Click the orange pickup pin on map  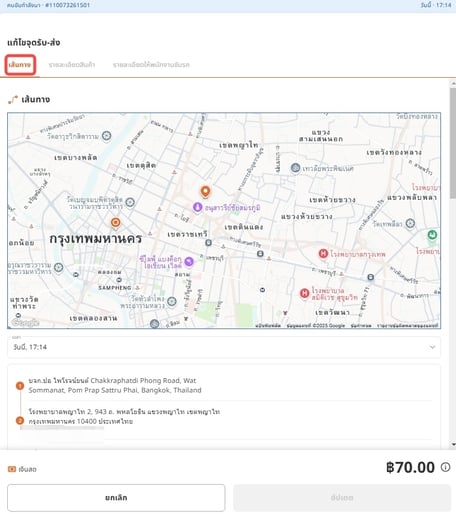205,192
